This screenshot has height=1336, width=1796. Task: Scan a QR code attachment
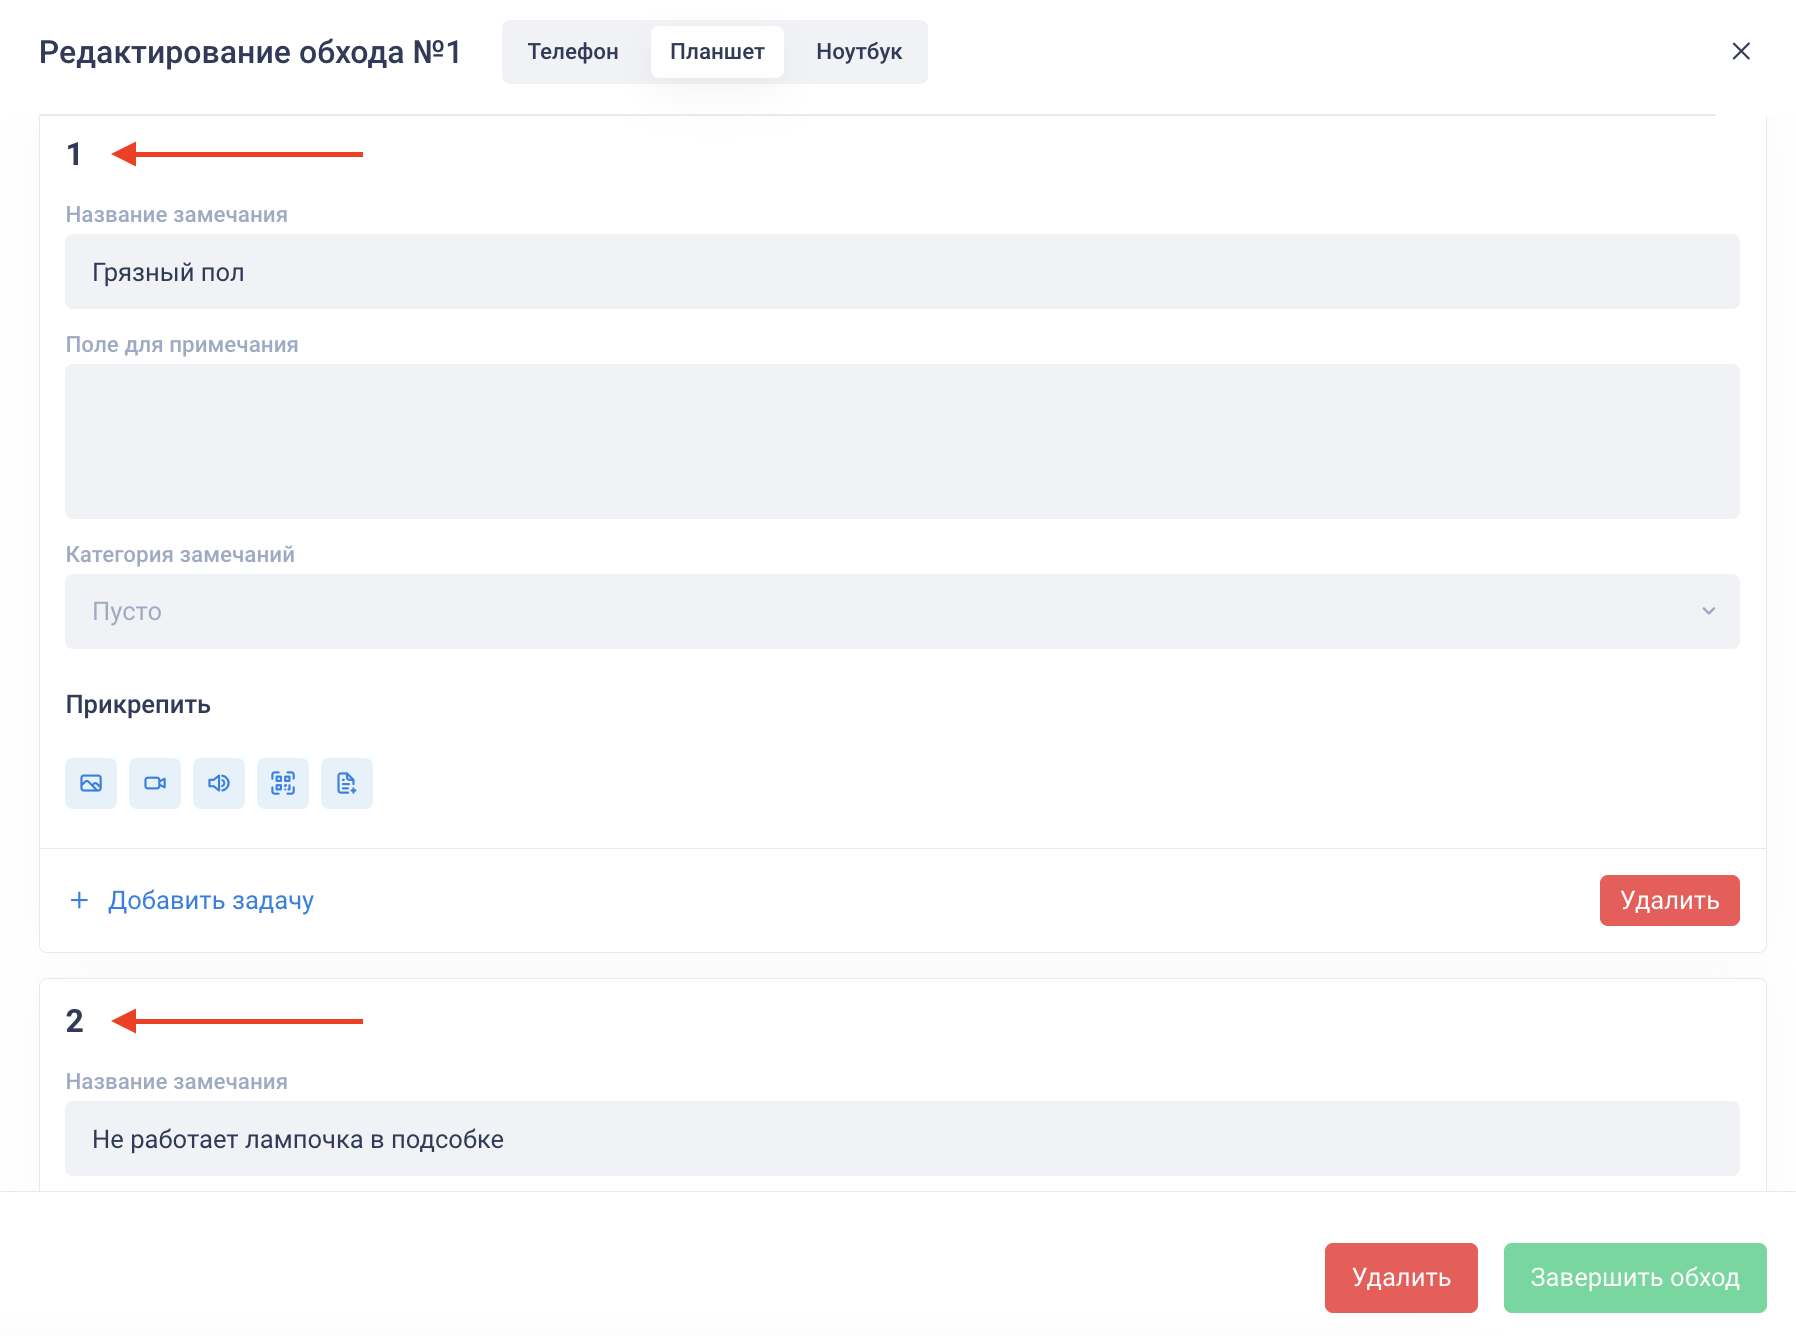pos(283,783)
